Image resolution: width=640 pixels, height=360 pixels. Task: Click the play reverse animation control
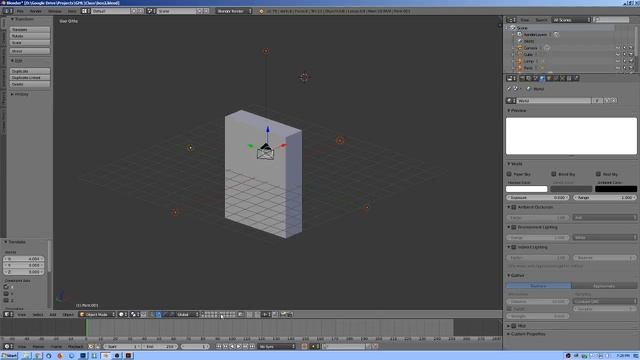click(x=232, y=347)
